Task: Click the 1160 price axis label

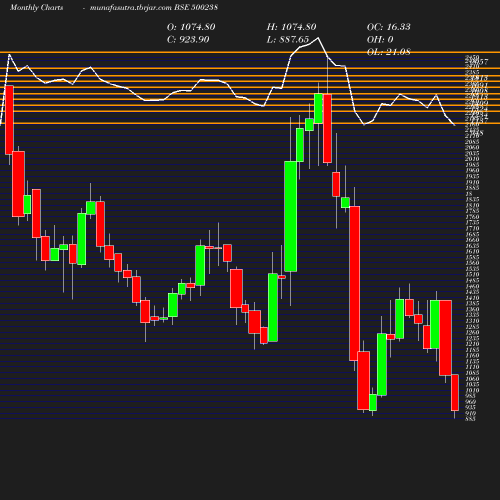Action: pos(472,355)
